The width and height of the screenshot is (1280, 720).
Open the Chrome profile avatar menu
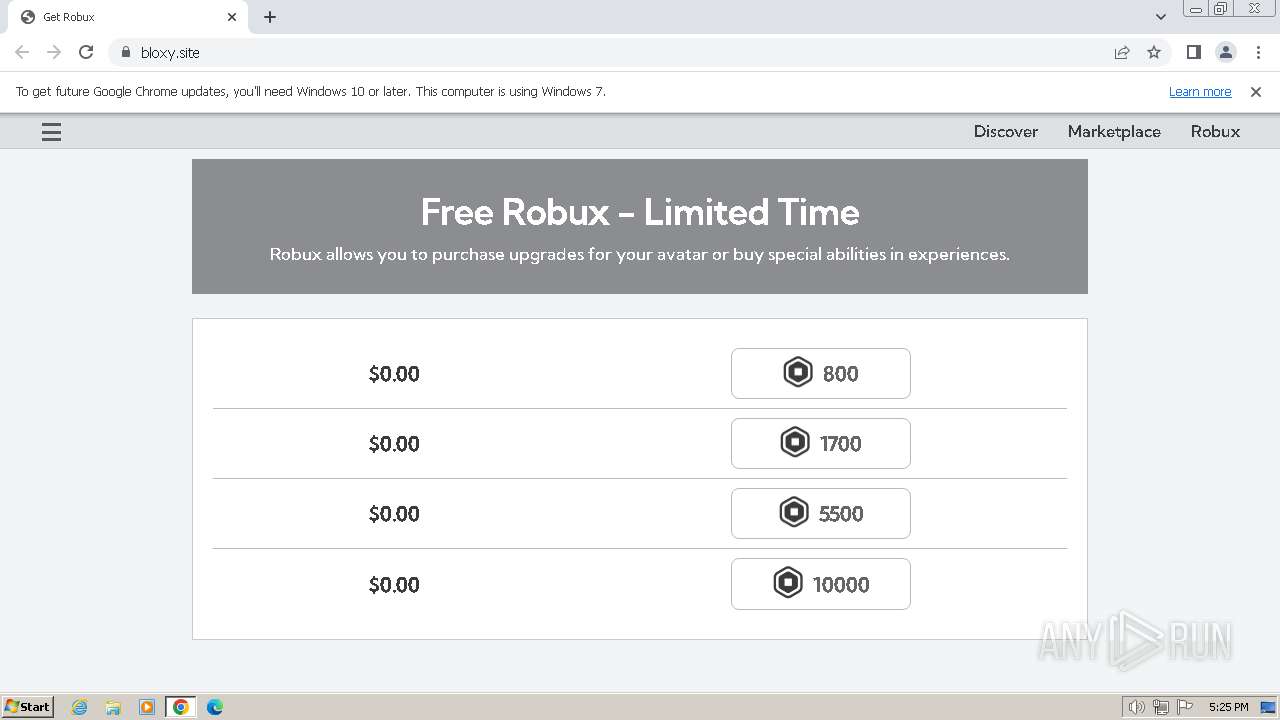pos(1225,52)
